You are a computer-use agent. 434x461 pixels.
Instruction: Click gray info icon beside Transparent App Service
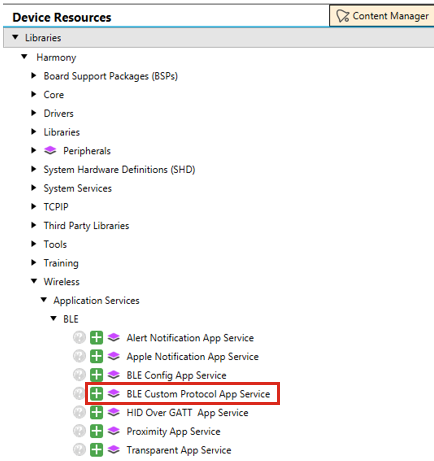click(x=79, y=450)
